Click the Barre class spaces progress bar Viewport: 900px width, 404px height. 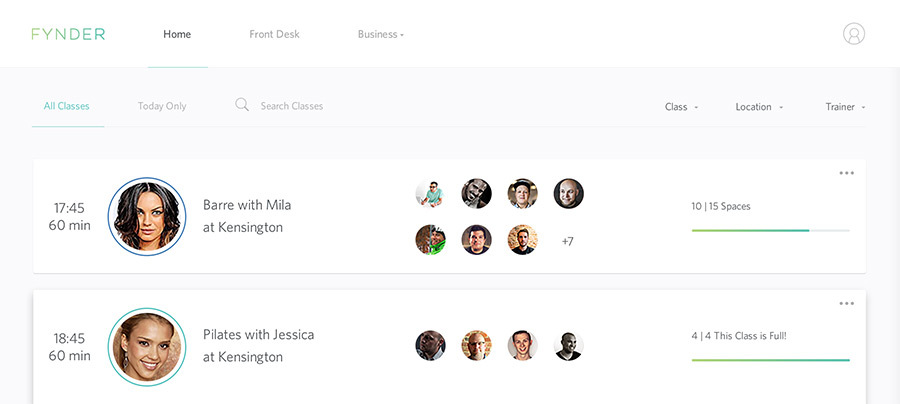click(x=770, y=231)
